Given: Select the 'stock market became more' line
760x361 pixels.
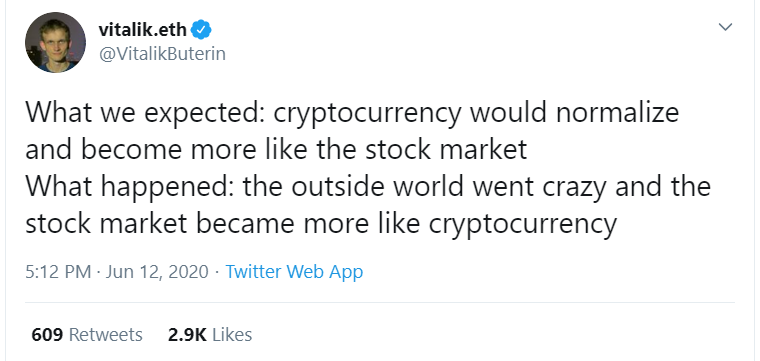Looking at the screenshot, I should [x=321, y=224].
